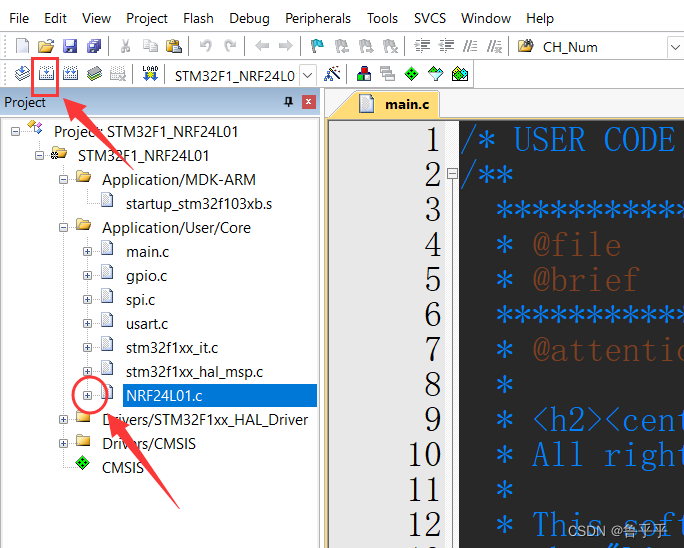Select the CMSIS component entry

(x=122, y=468)
